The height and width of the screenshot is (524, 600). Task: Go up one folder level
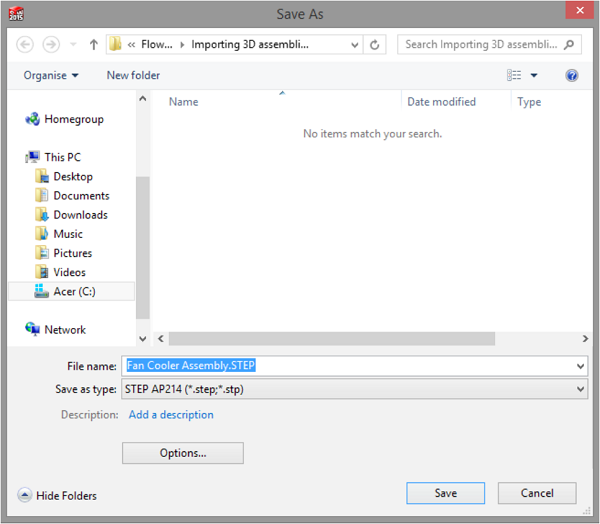[93, 45]
